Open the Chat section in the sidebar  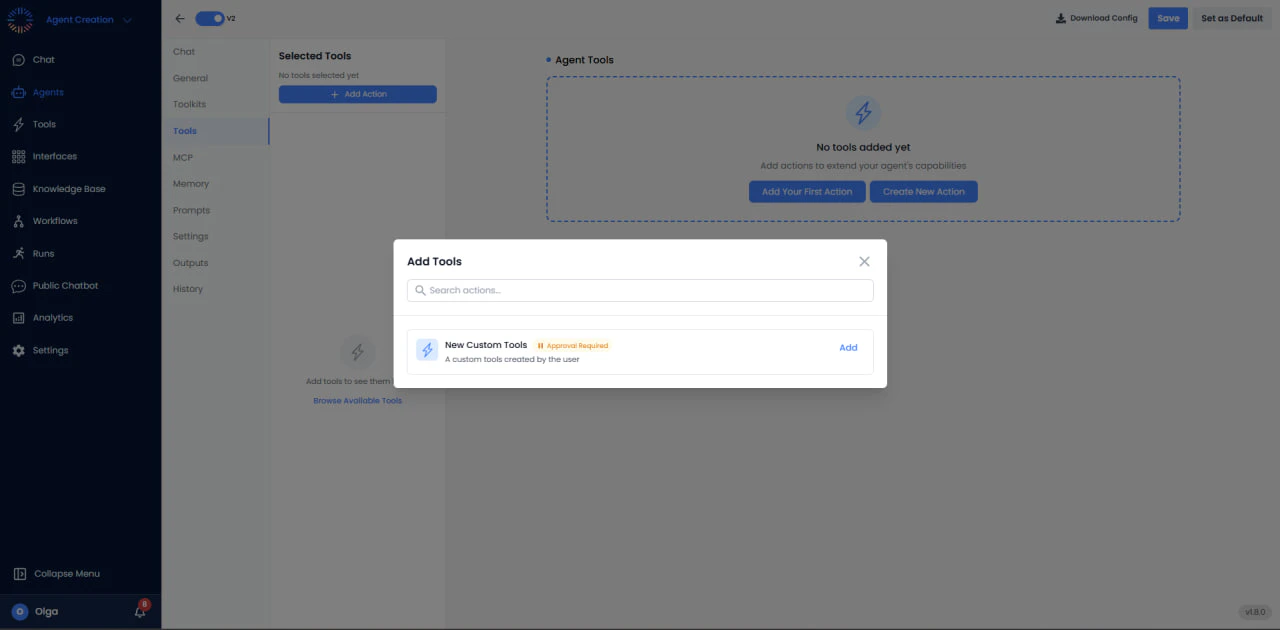pos(43,59)
